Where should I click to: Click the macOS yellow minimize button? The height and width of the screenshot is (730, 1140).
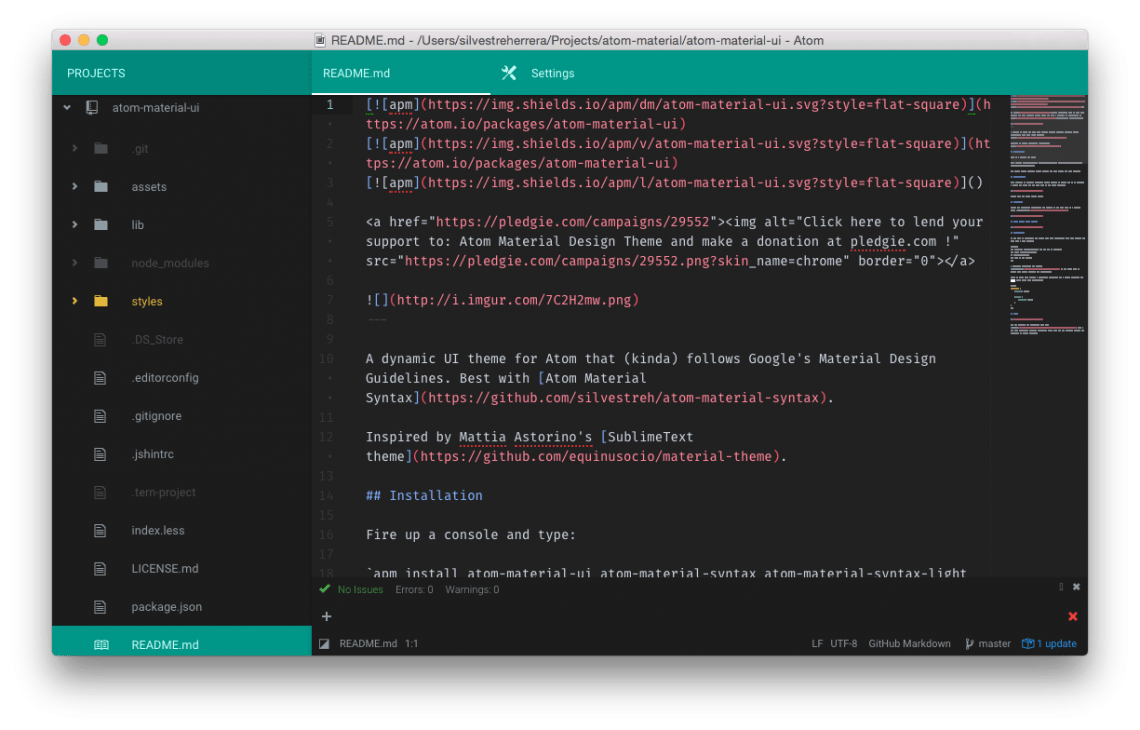point(84,40)
